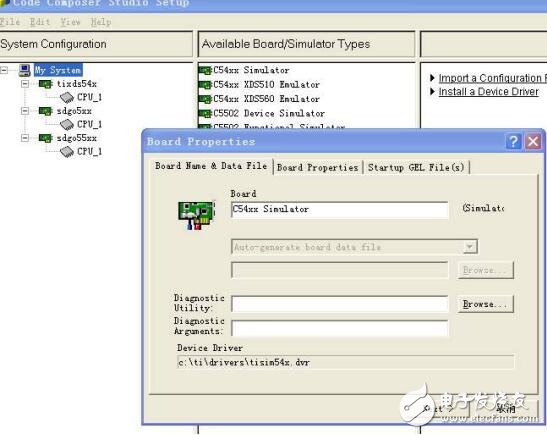Select the My System computer icon
This screenshot has height=435, width=547.
[25, 70]
